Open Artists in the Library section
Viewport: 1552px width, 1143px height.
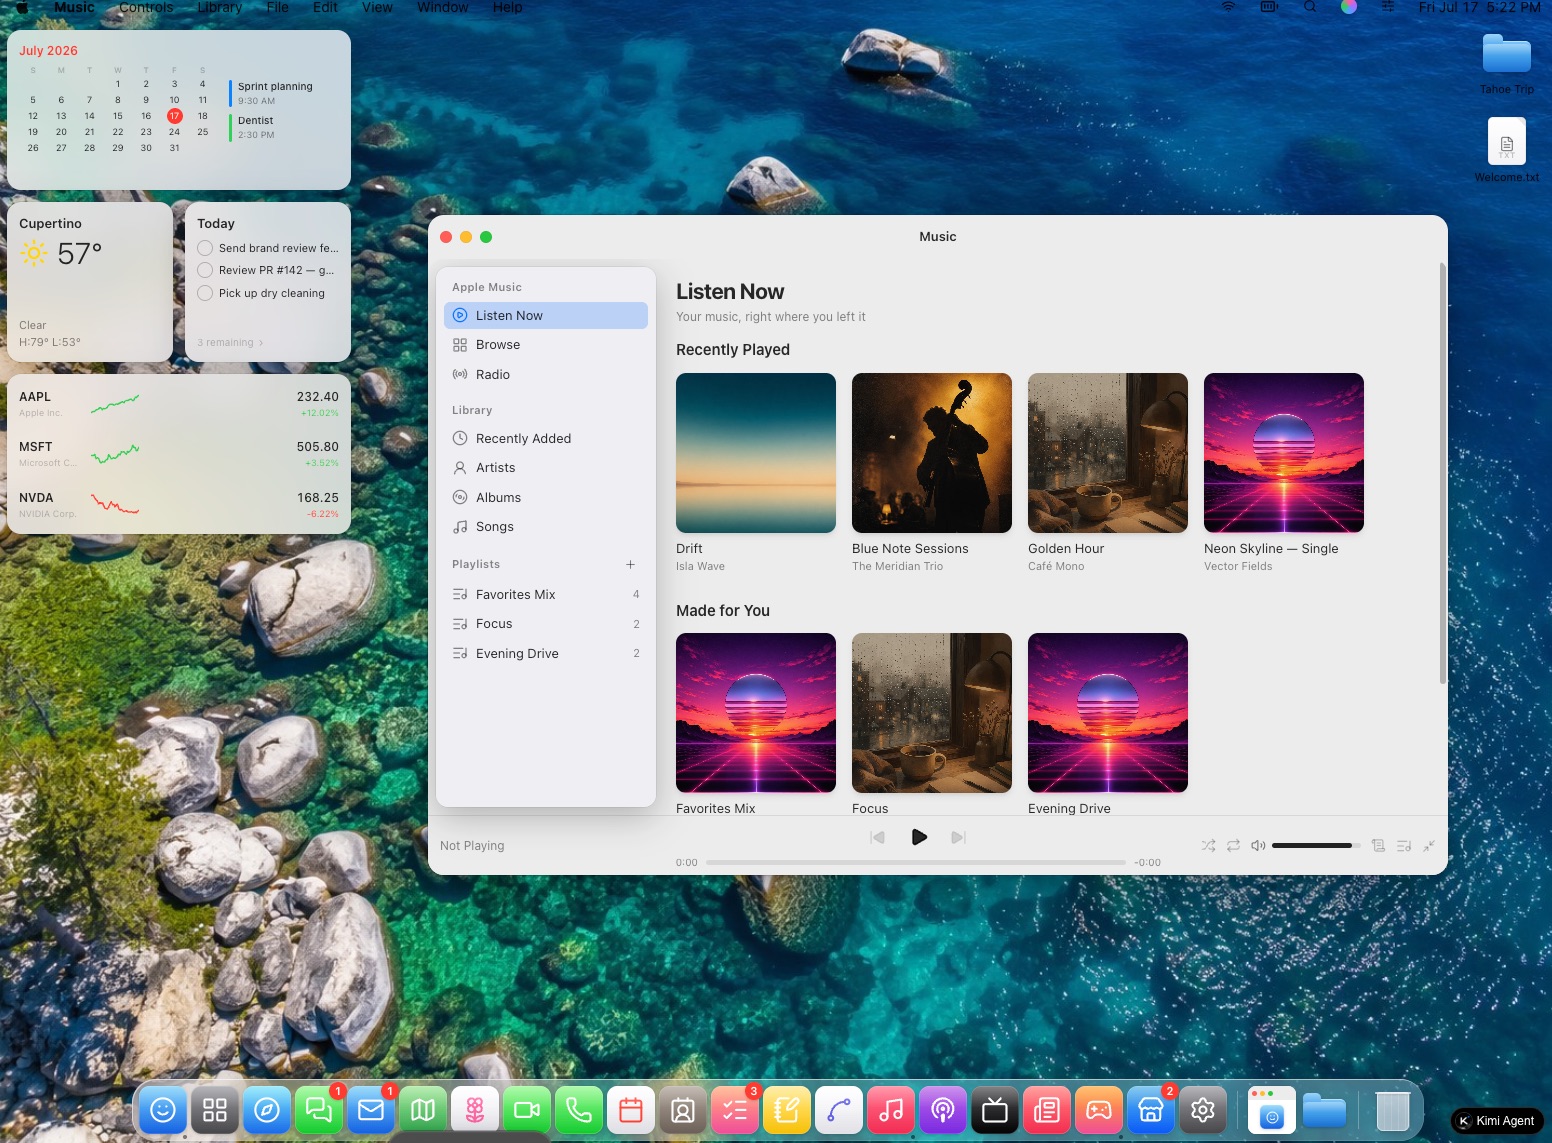(x=546, y=468)
